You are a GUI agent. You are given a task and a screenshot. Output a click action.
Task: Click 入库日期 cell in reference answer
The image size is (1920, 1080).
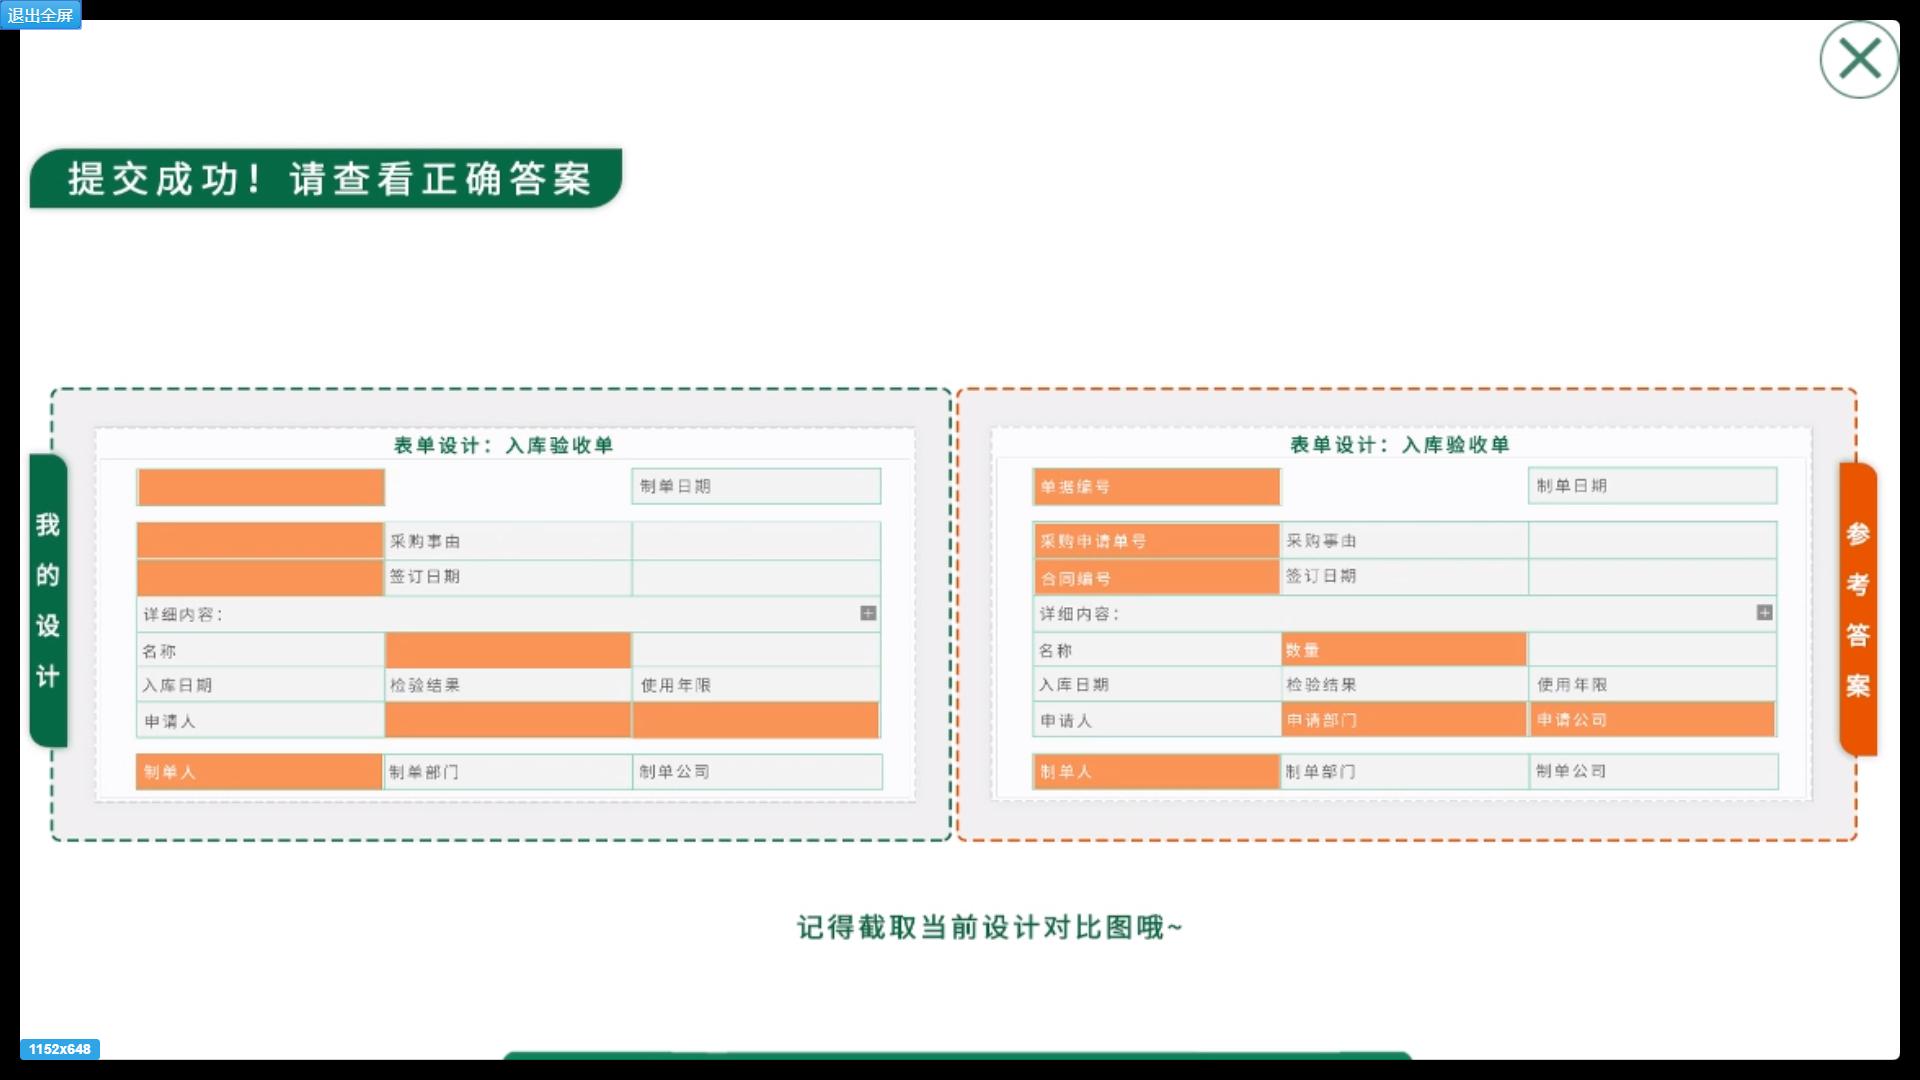[1156, 684]
